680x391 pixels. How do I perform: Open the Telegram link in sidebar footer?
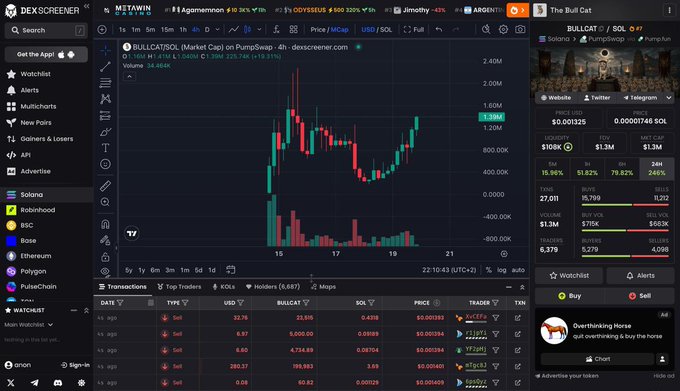pyautogui.click(x=34, y=383)
